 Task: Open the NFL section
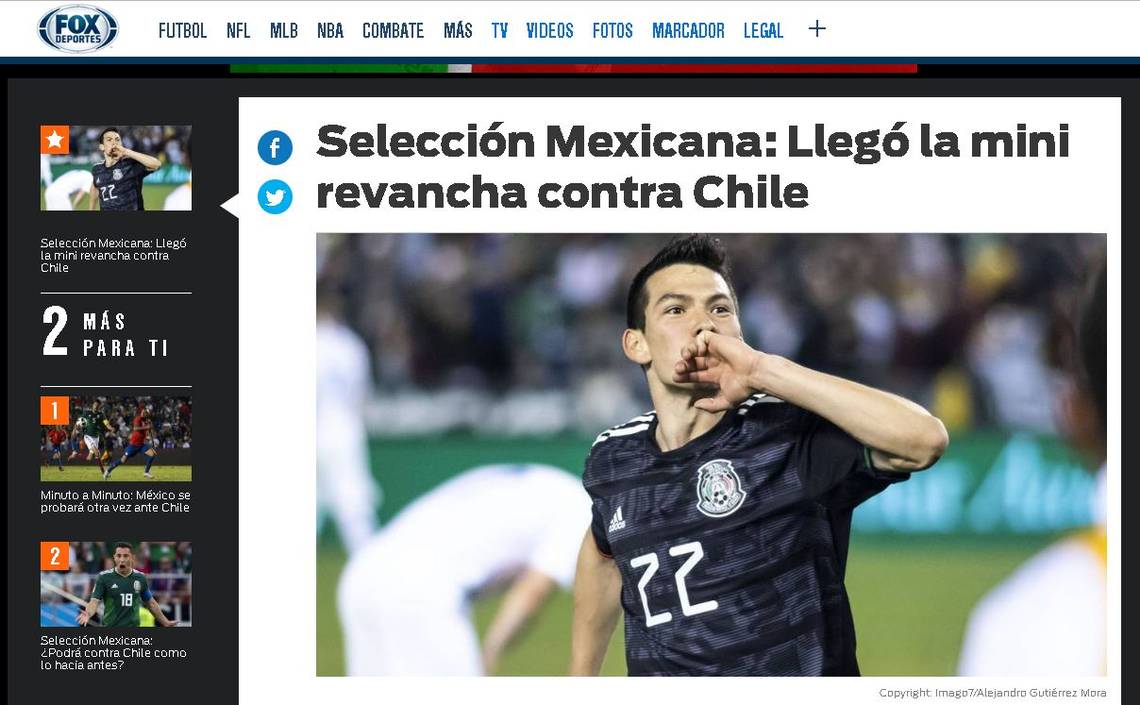pyautogui.click(x=238, y=31)
